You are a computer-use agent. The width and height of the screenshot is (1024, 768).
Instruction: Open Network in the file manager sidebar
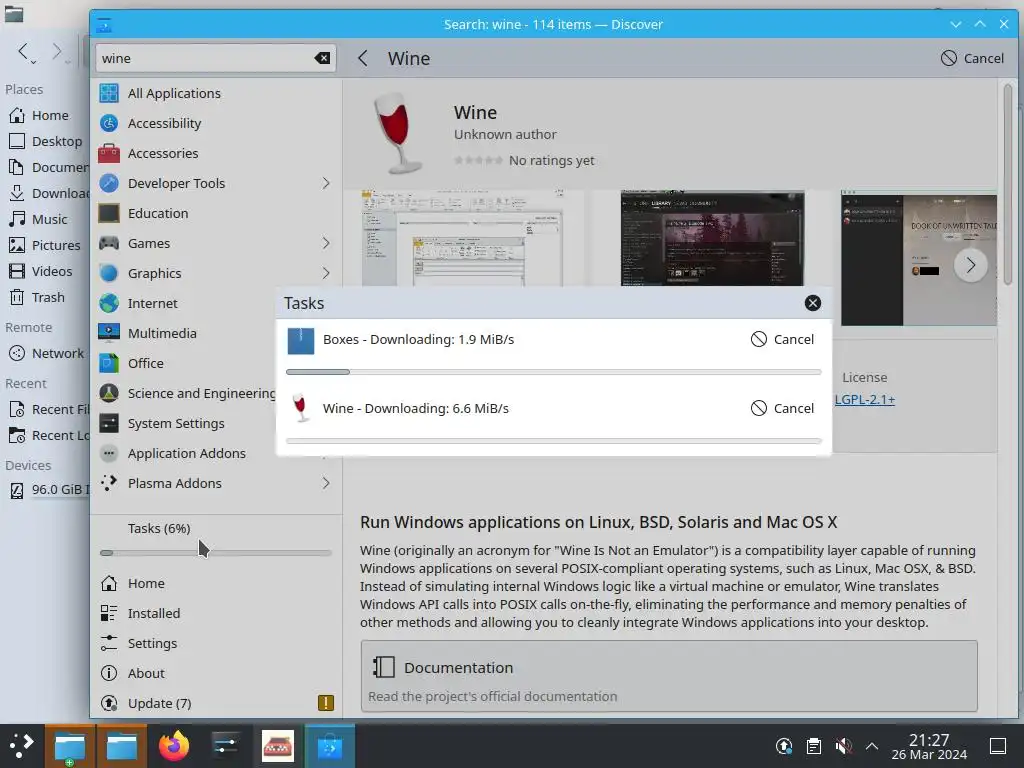click(46, 353)
